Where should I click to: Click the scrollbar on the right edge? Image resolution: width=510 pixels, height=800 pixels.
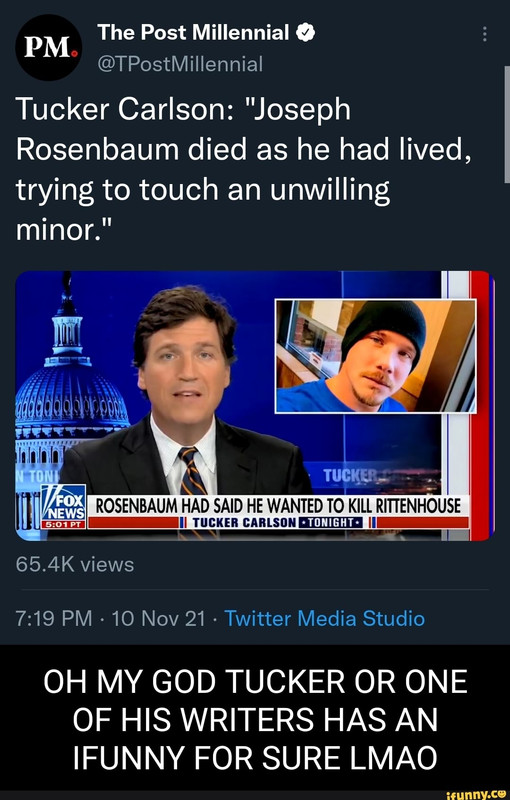[x=507, y=124]
